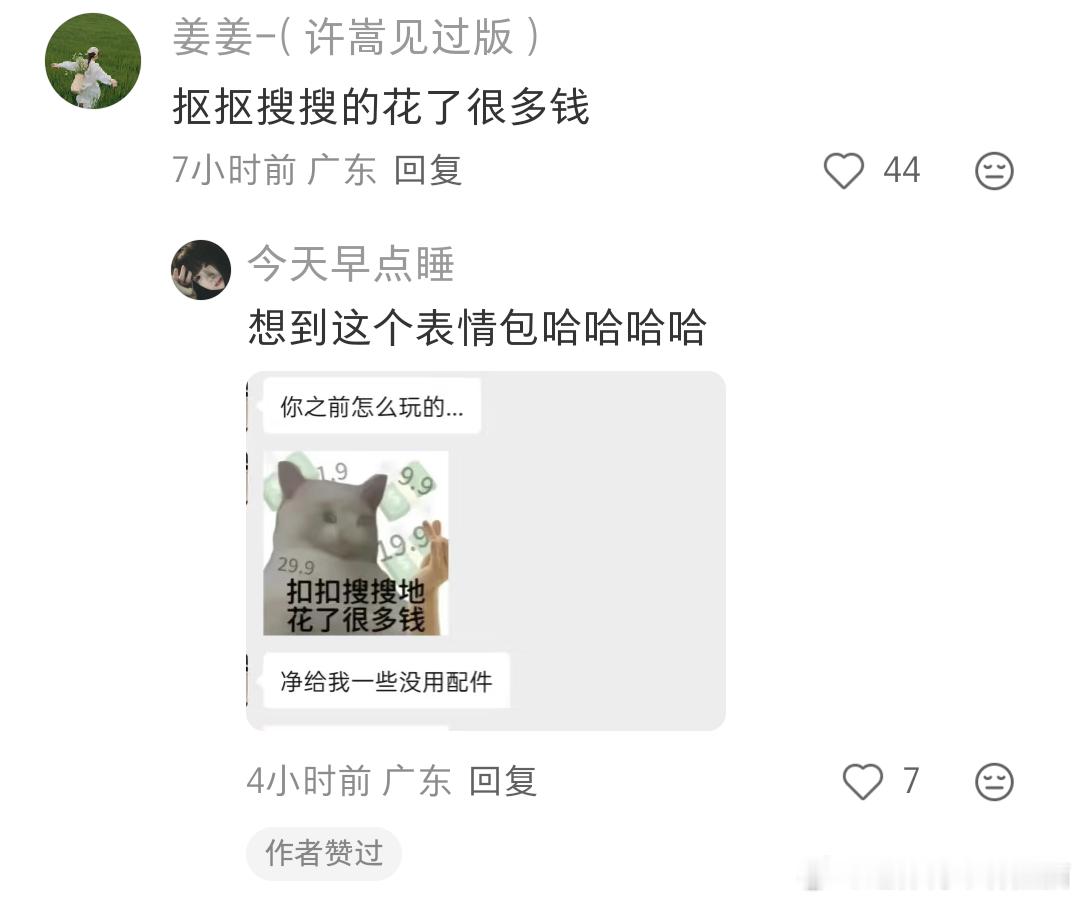
Task: Tap the like count 7
Action: tap(911, 781)
